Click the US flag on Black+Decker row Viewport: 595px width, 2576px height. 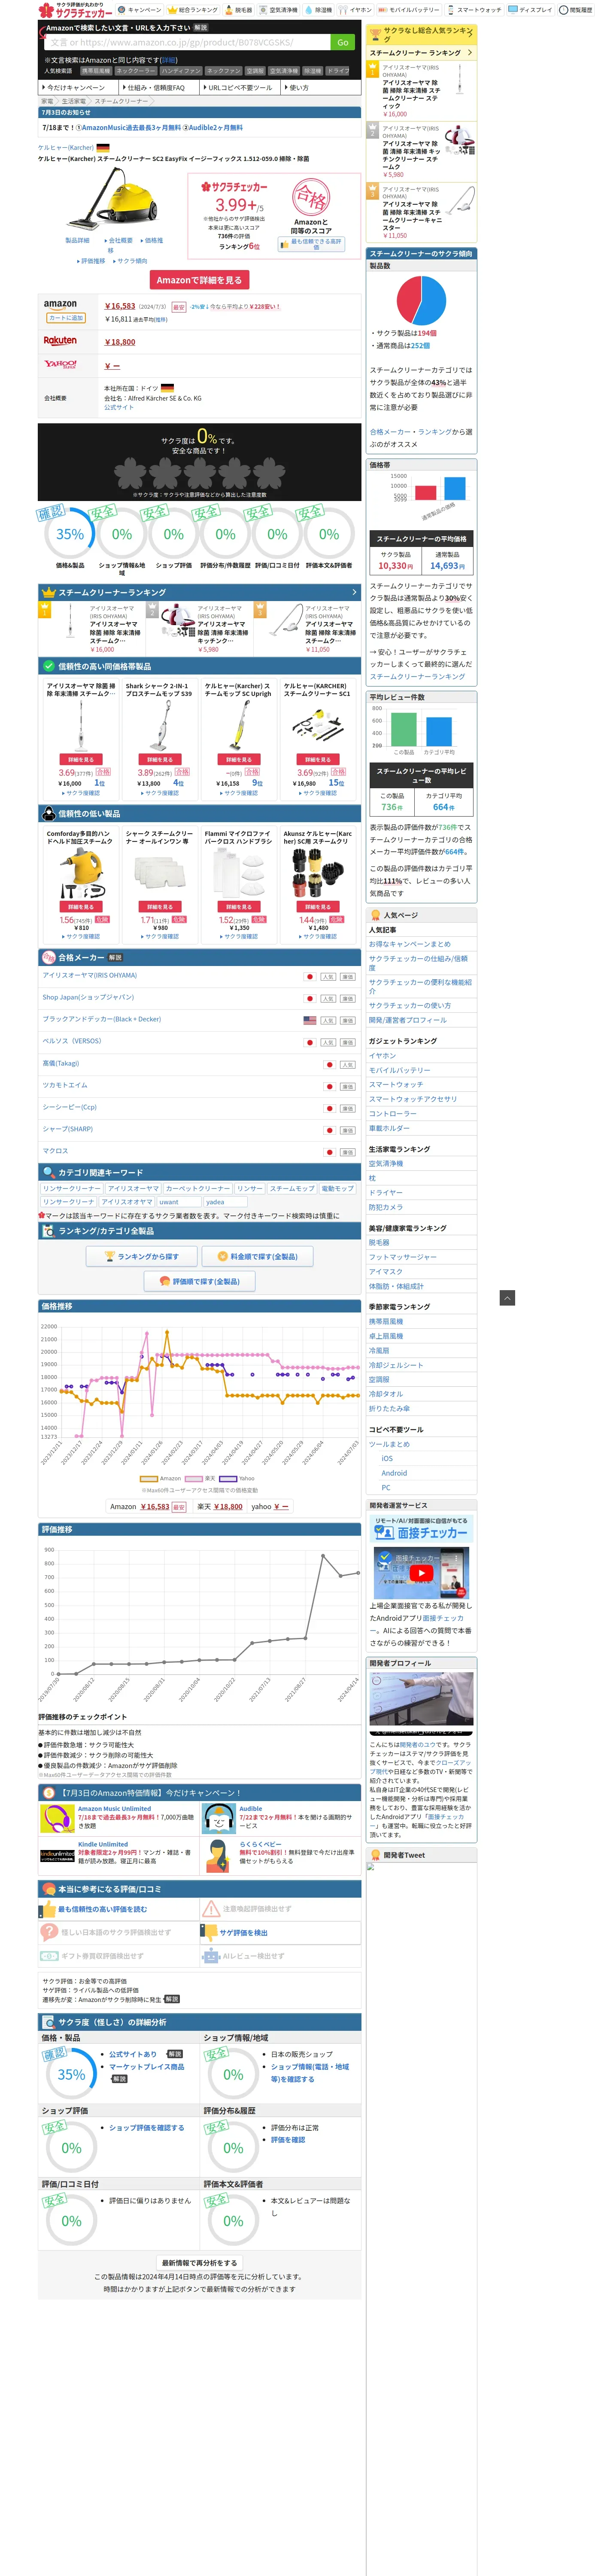pyautogui.click(x=310, y=1020)
